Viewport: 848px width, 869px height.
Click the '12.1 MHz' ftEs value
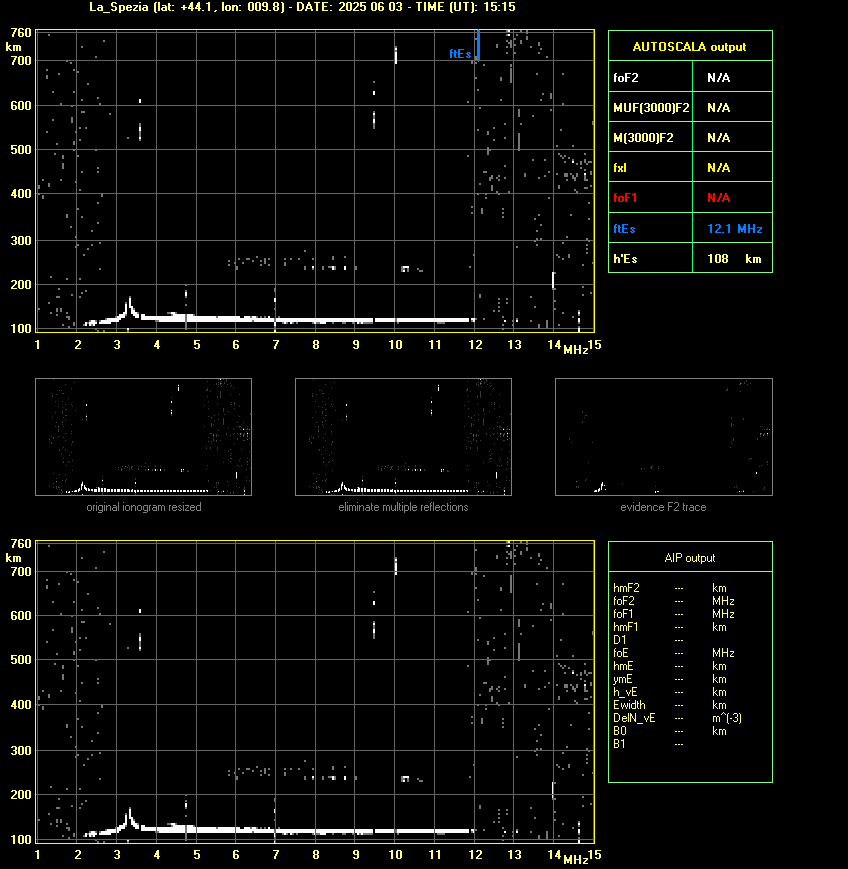(735, 228)
